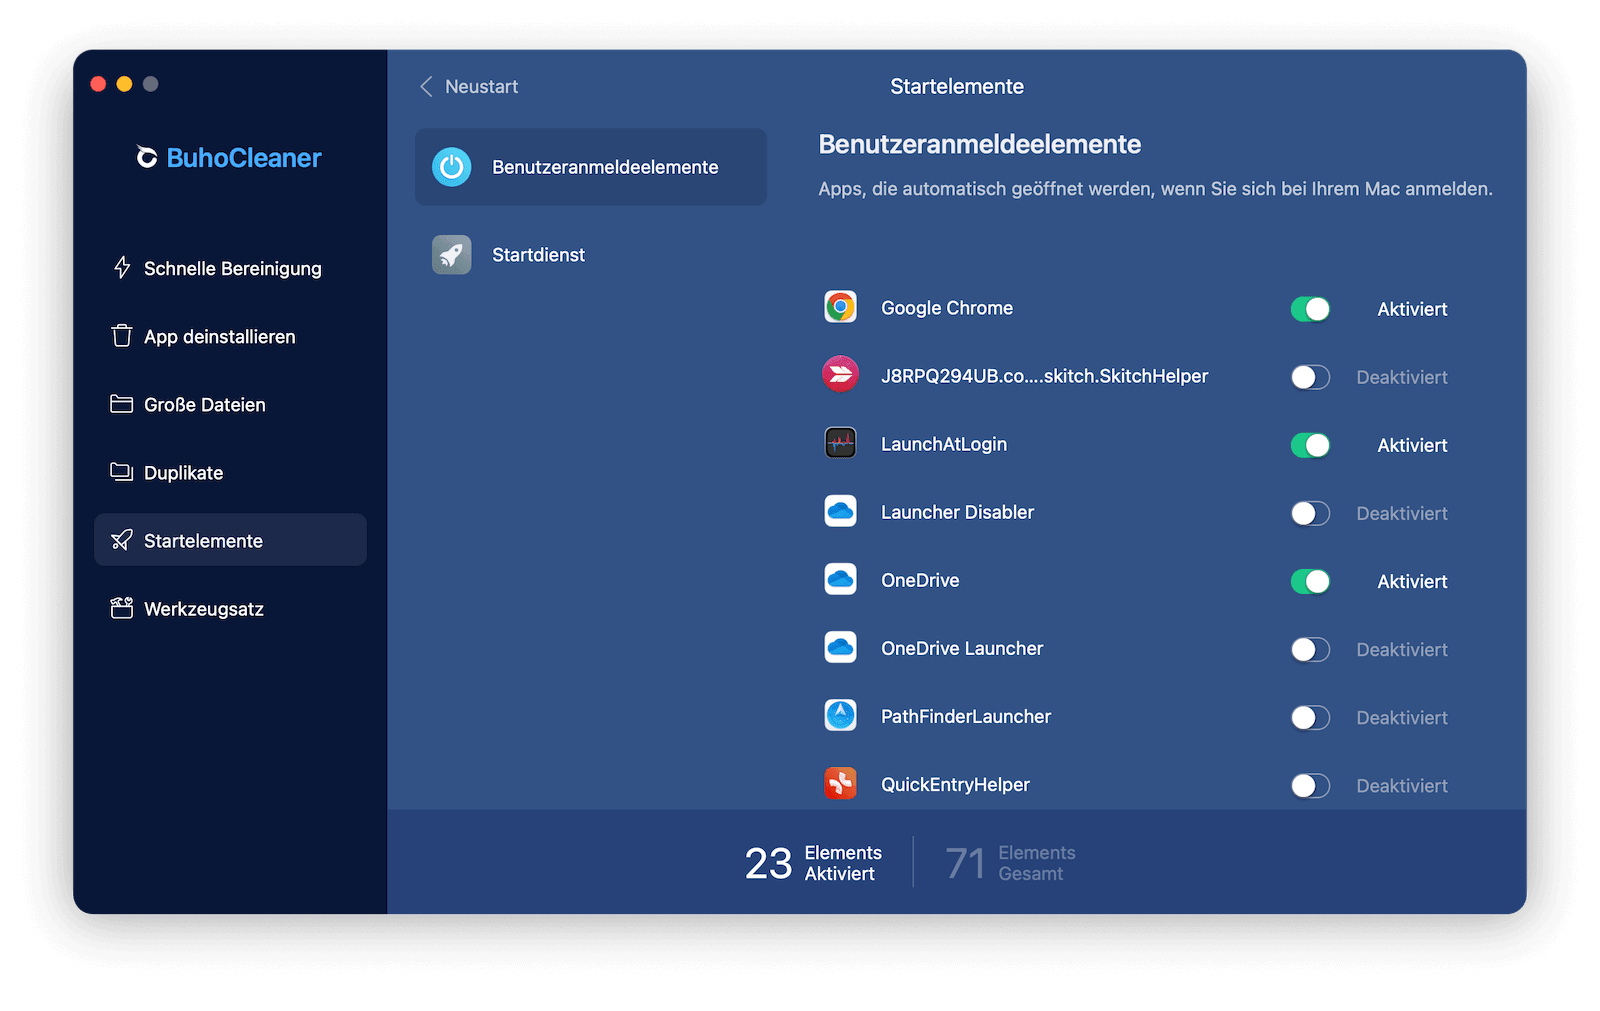The height and width of the screenshot is (1011, 1600).
Task: Click the 23 Elements Aktiviert counter
Action: 813,863
